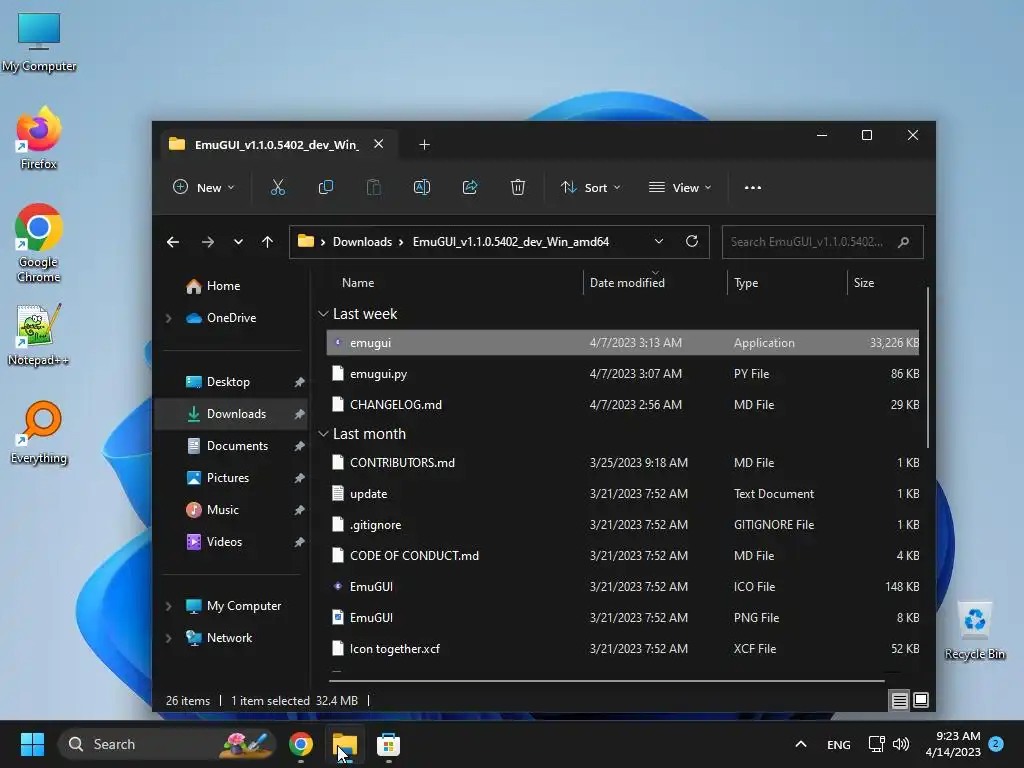Open the clock and date panel
This screenshot has width=1024, height=768.
(x=953, y=744)
